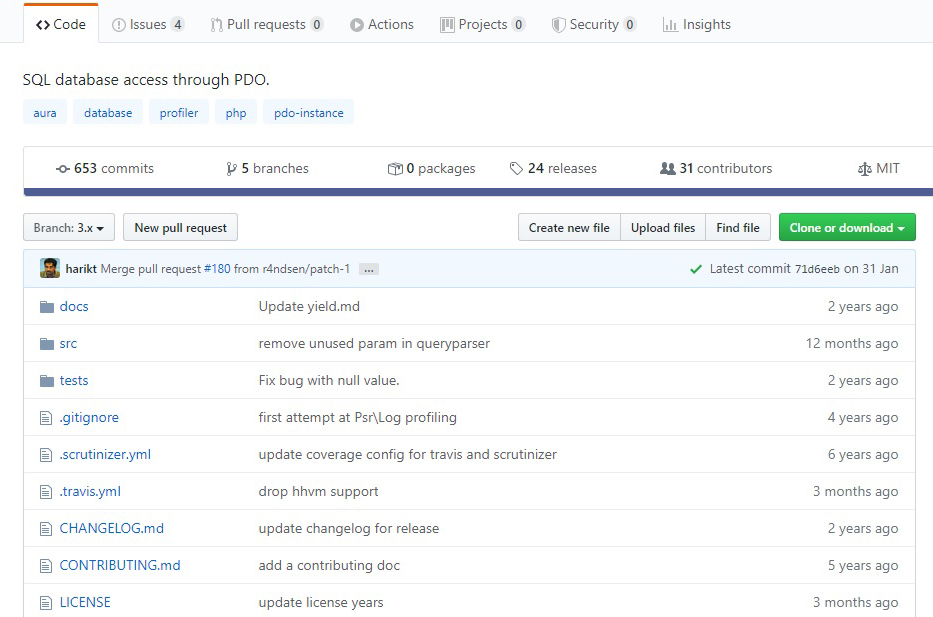Click the Create new file button

pyautogui.click(x=568, y=227)
